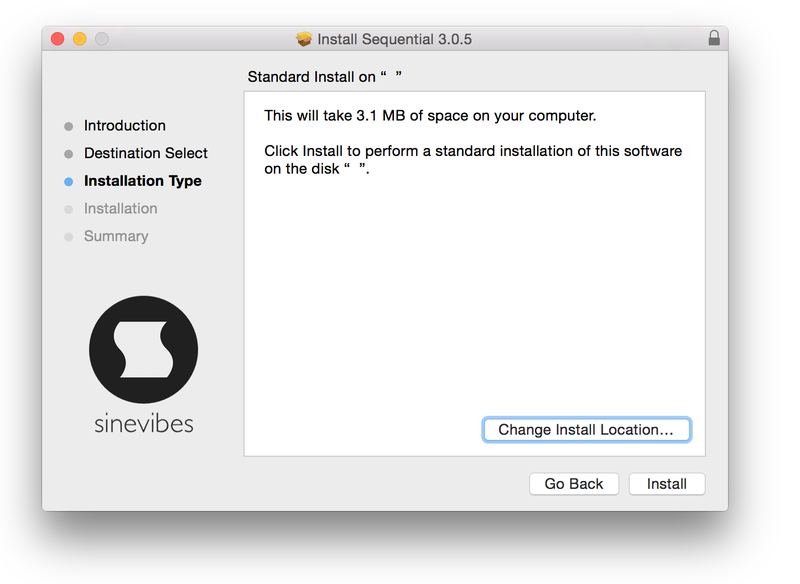The width and height of the screenshot is (800, 584).
Task: Open Change Install Location dialog
Action: [586, 429]
